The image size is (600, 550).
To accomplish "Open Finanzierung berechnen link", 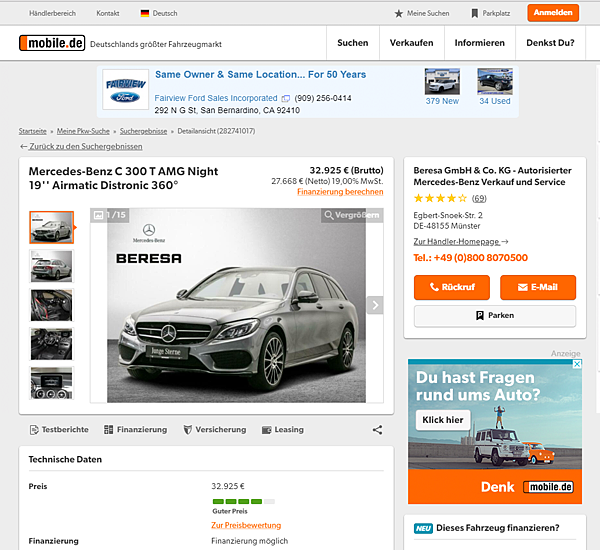I will click(x=340, y=192).
